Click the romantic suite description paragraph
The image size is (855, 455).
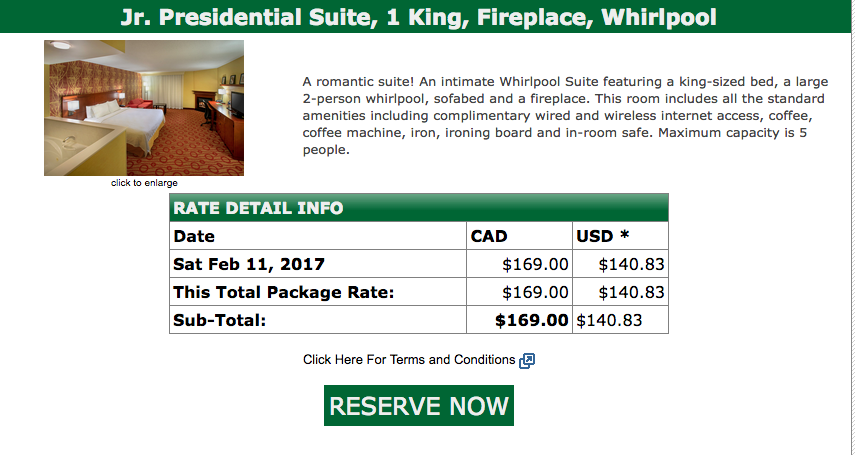(x=563, y=115)
